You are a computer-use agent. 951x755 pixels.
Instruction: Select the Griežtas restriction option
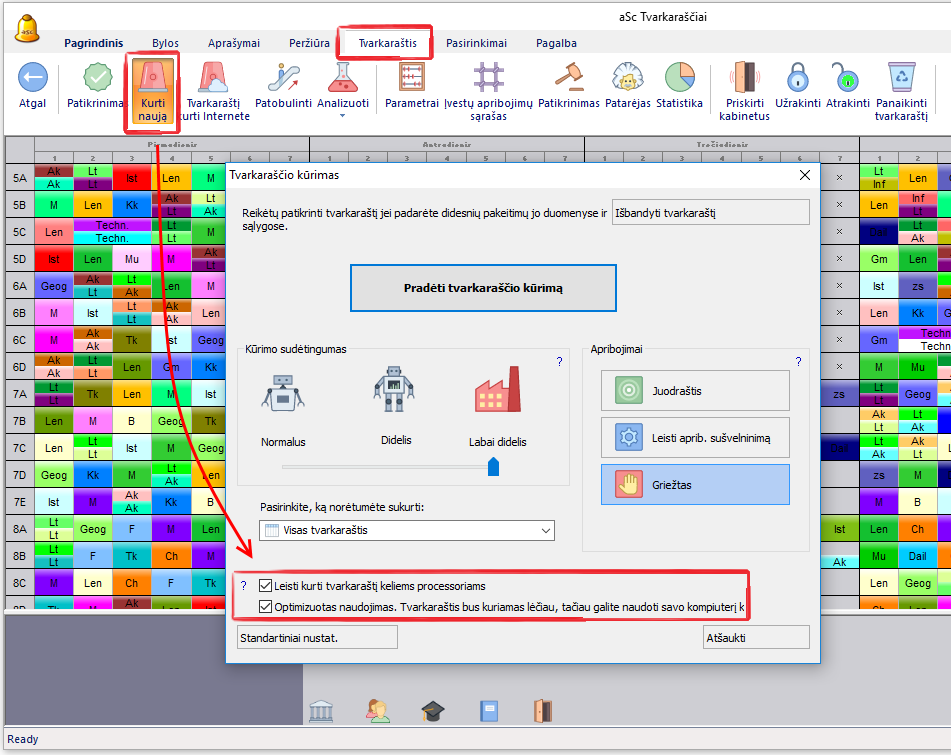pos(695,484)
